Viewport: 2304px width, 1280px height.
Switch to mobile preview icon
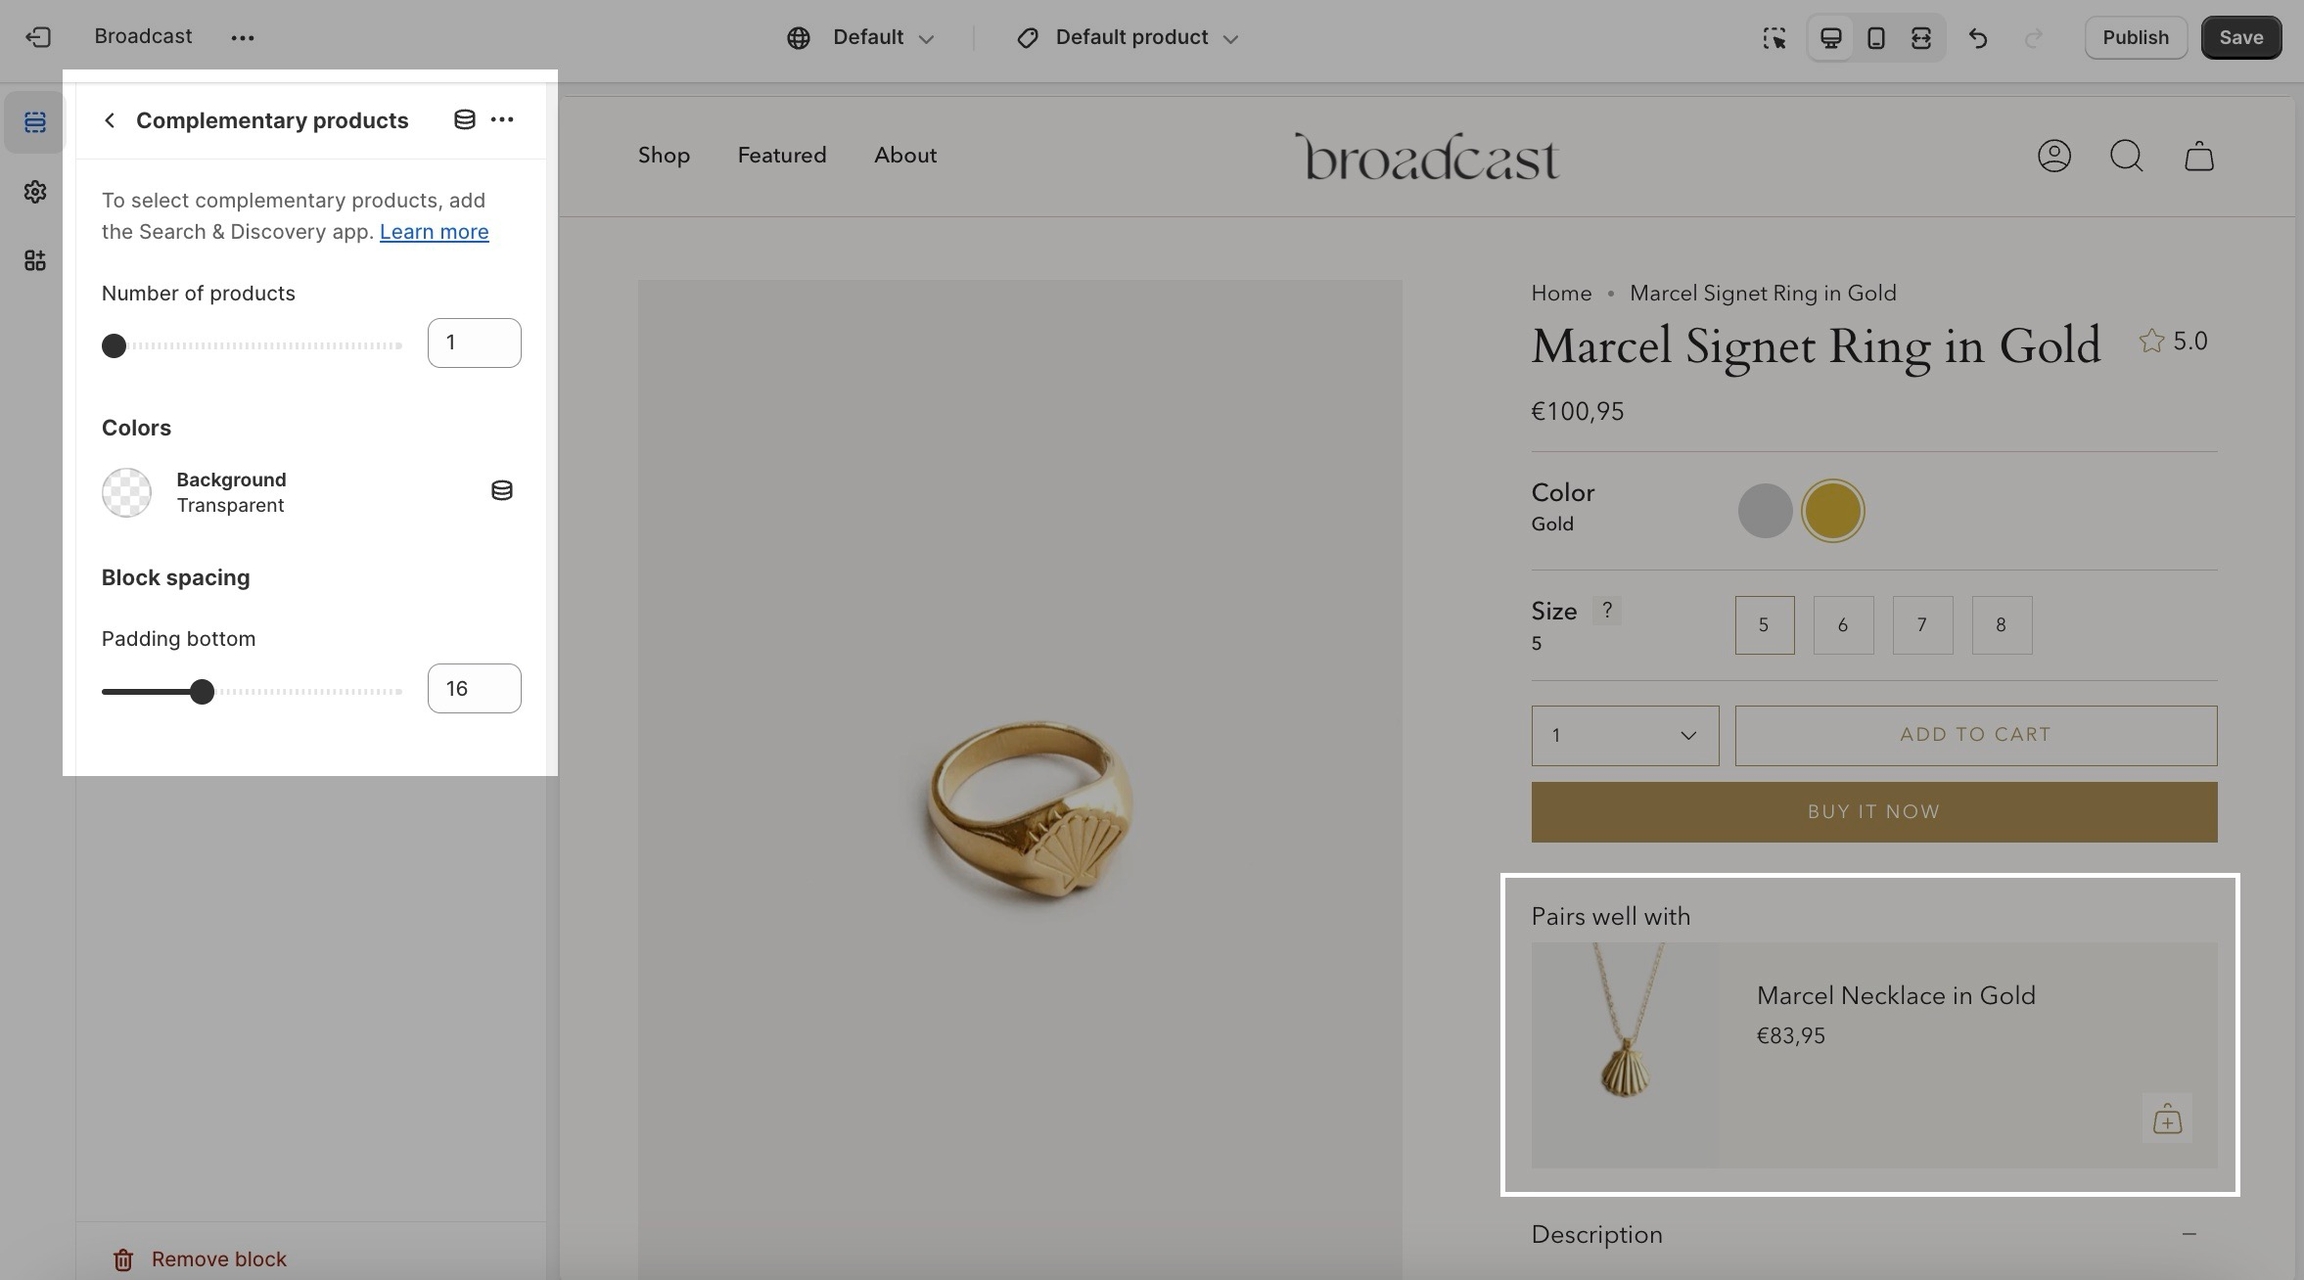tap(1876, 38)
